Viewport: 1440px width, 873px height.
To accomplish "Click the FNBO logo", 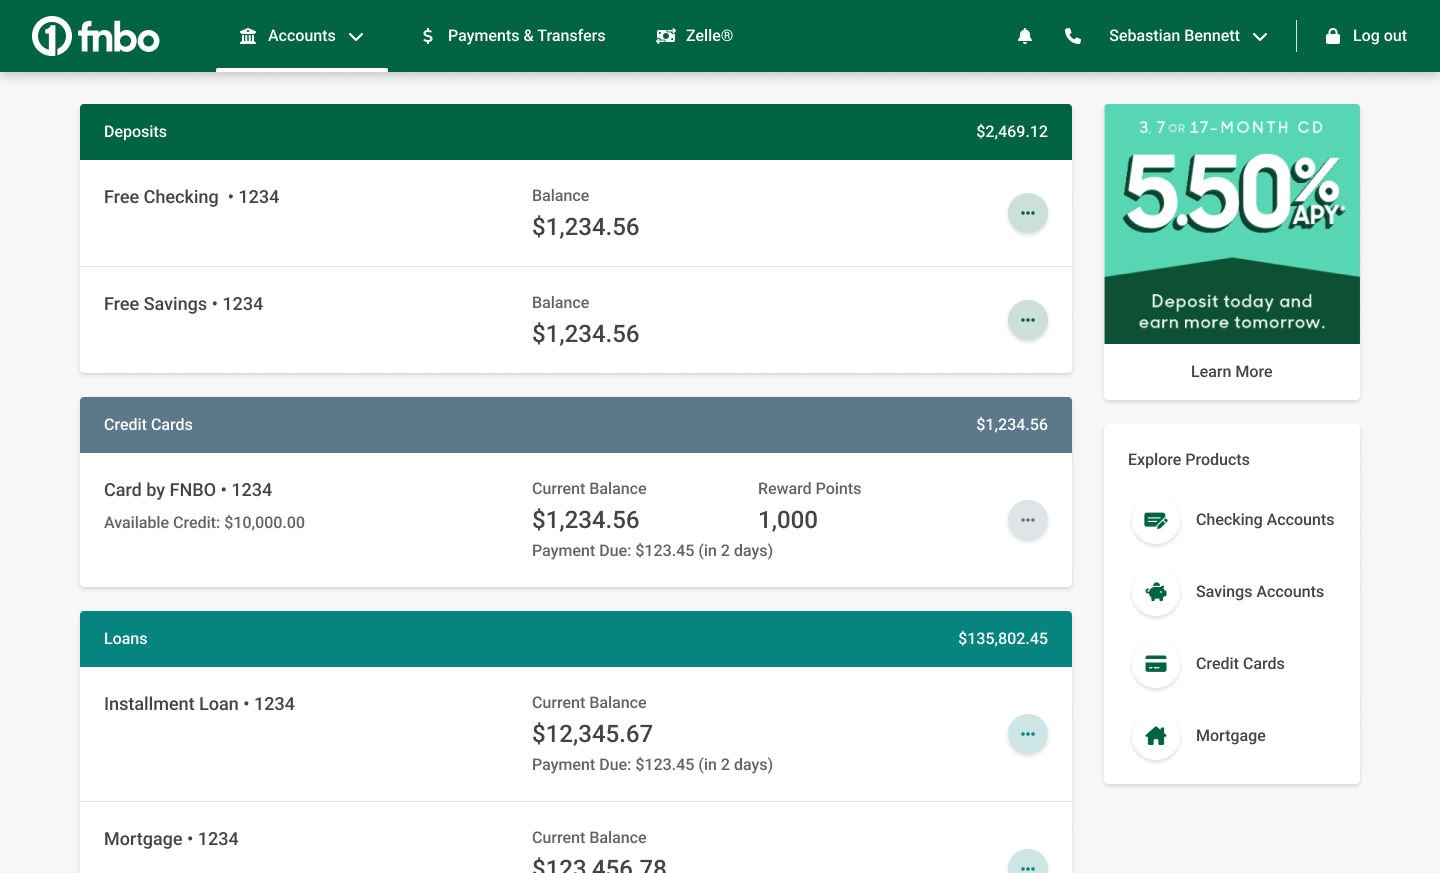I will [96, 36].
